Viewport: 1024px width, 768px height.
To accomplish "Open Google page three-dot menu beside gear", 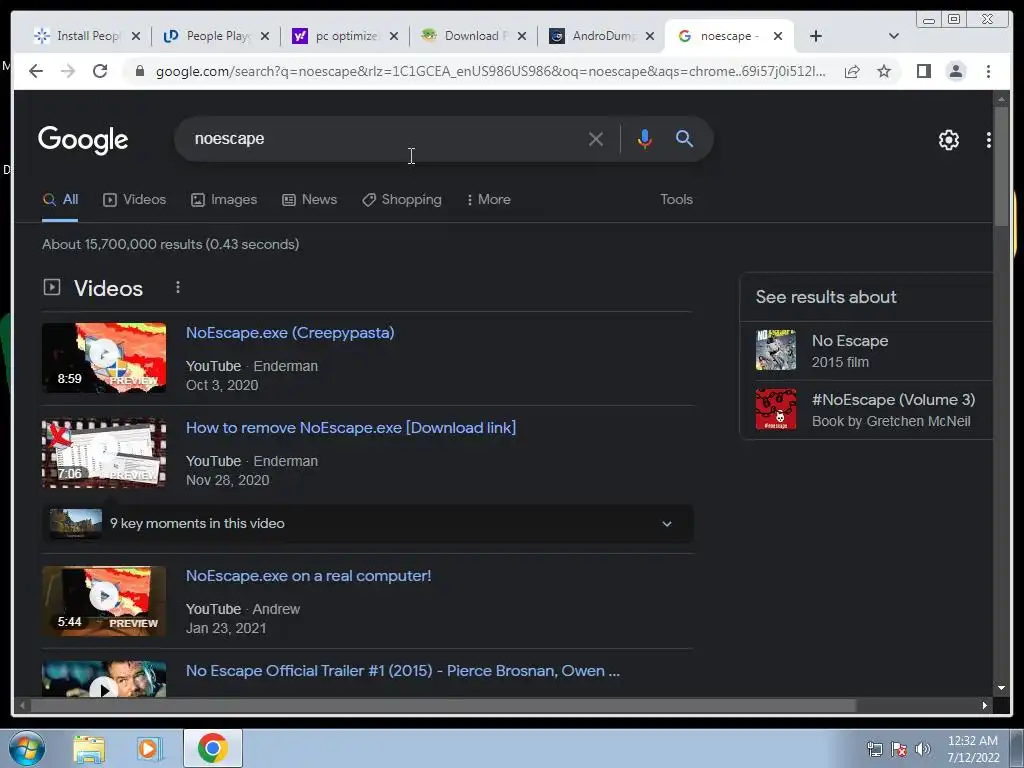I will pyautogui.click(x=988, y=140).
